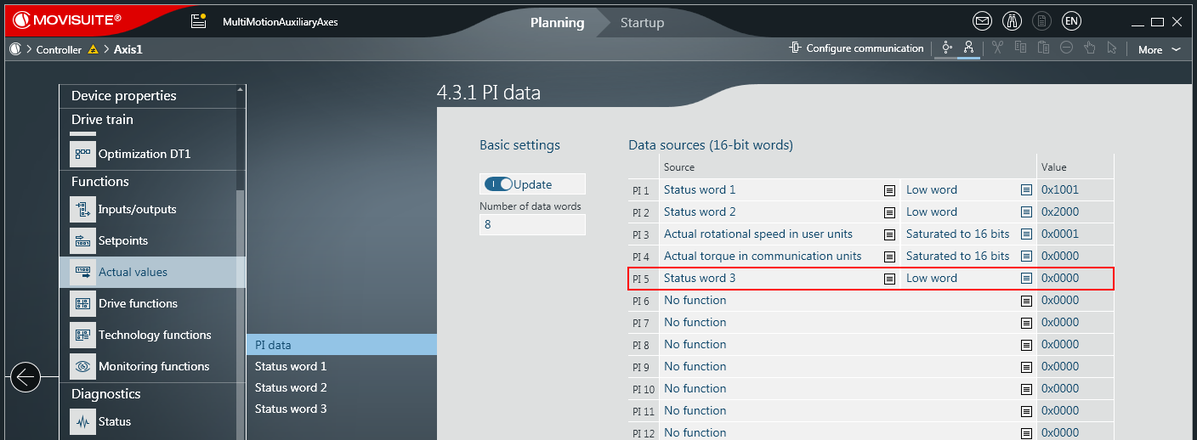The width and height of the screenshot is (1197, 440).
Task: Click the EN language selector icon
Action: [1071, 21]
